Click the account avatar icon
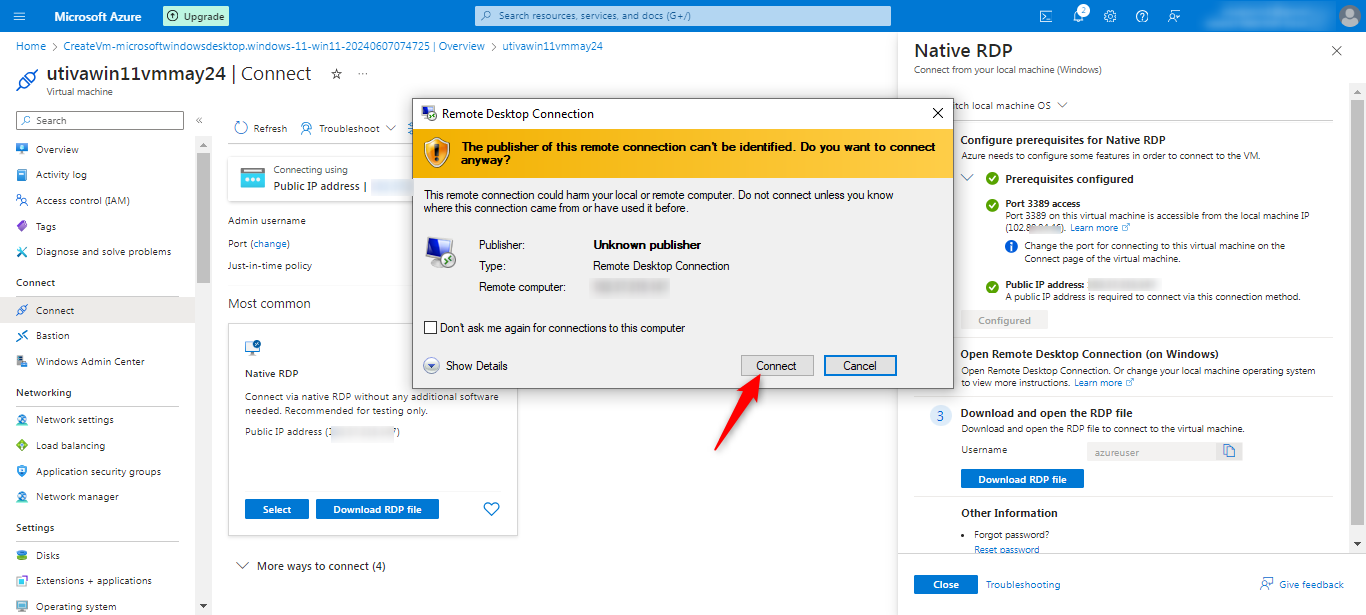This screenshot has height=615, width=1366. 1348,16
